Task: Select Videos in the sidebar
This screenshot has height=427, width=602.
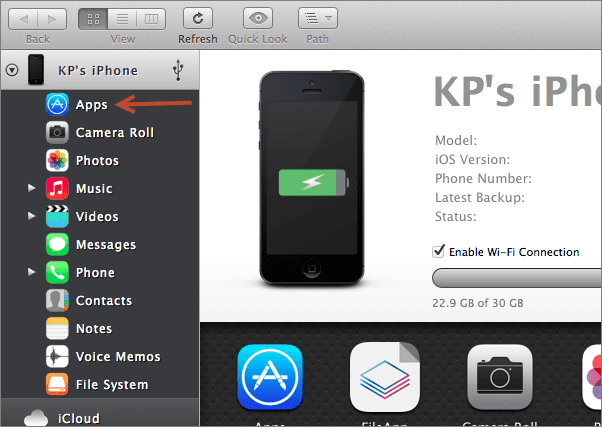Action: 97,217
